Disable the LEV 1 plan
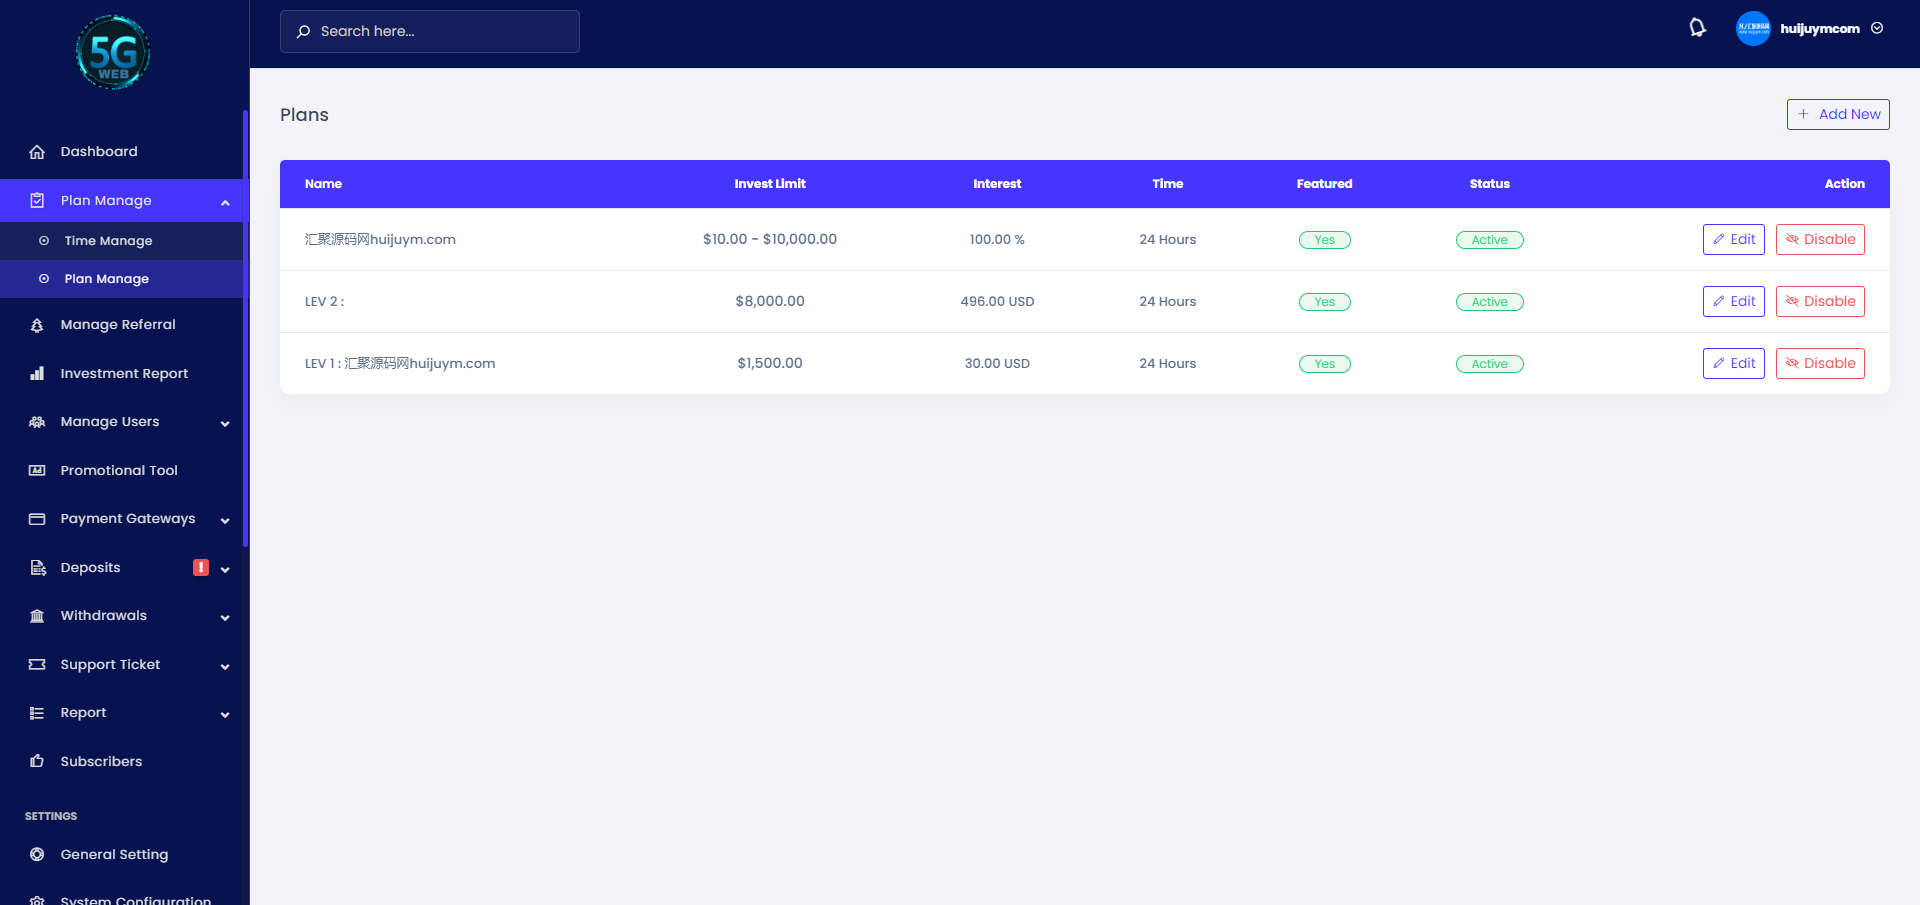The height and width of the screenshot is (905, 1920). tap(1820, 363)
